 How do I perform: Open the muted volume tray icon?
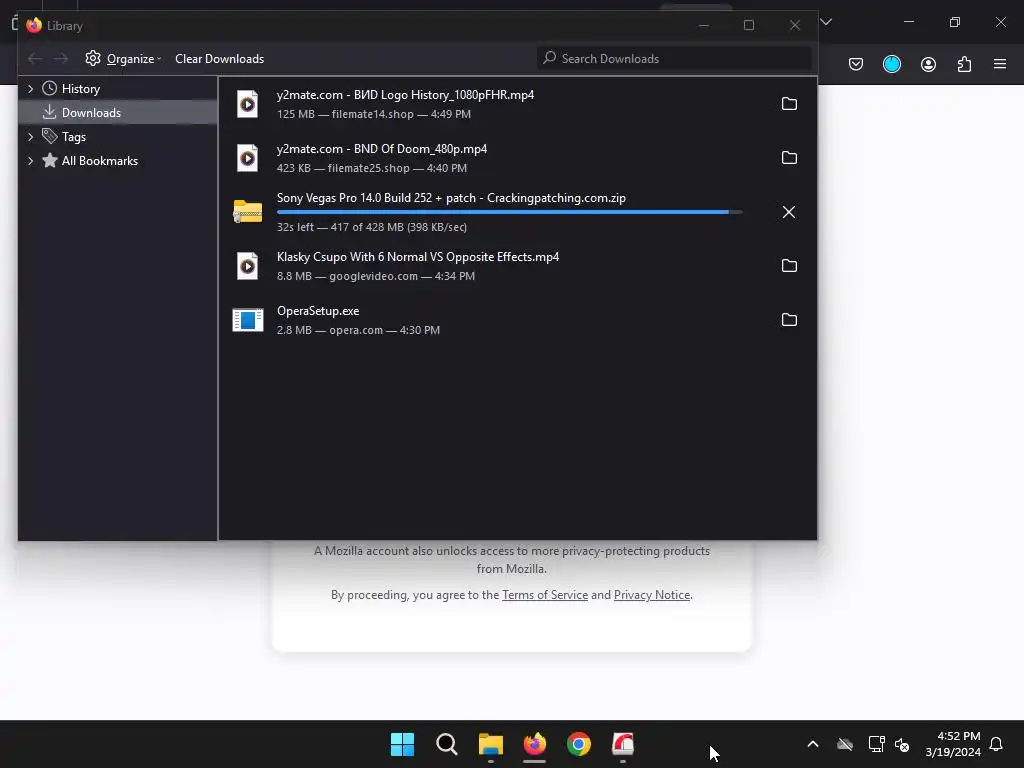pos(902,744)
